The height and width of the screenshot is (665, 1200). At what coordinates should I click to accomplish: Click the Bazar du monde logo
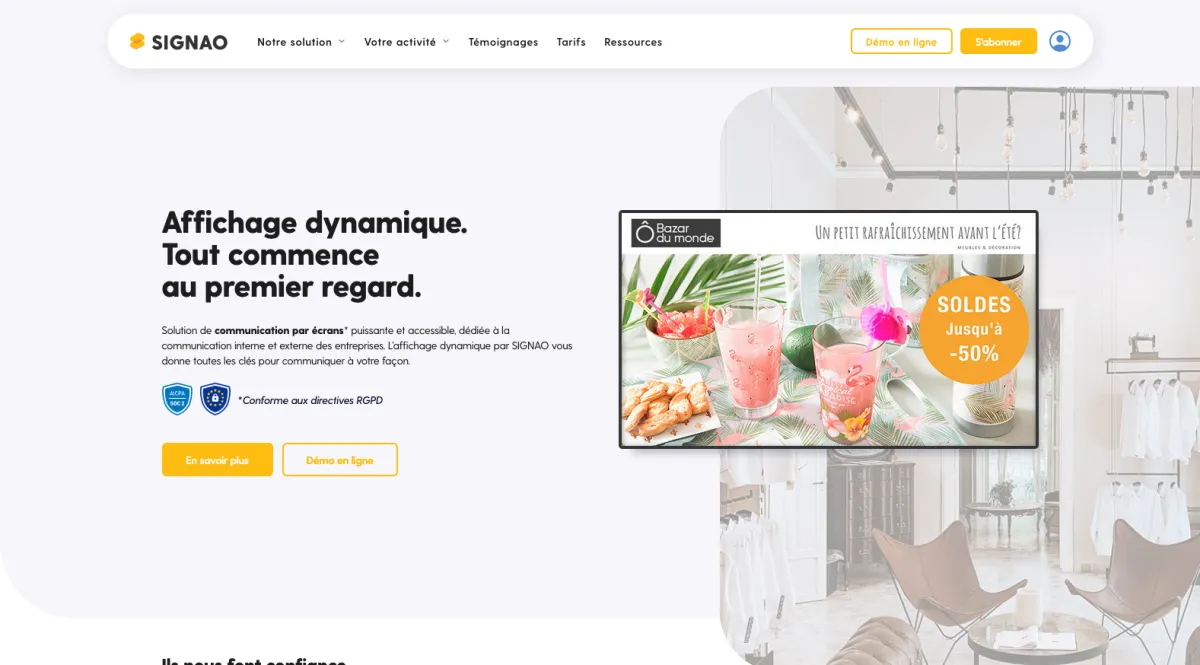coord(676,233)
